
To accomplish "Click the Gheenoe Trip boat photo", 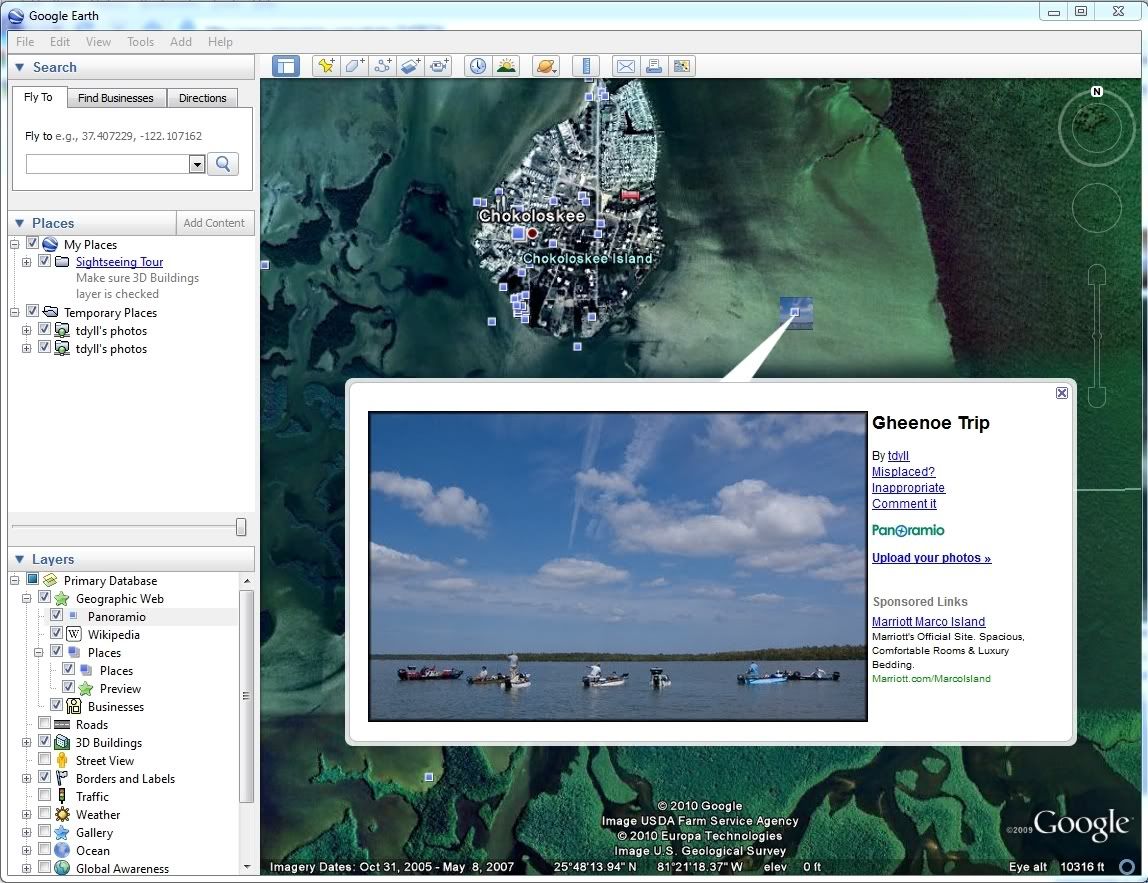I will pos(618,567).
